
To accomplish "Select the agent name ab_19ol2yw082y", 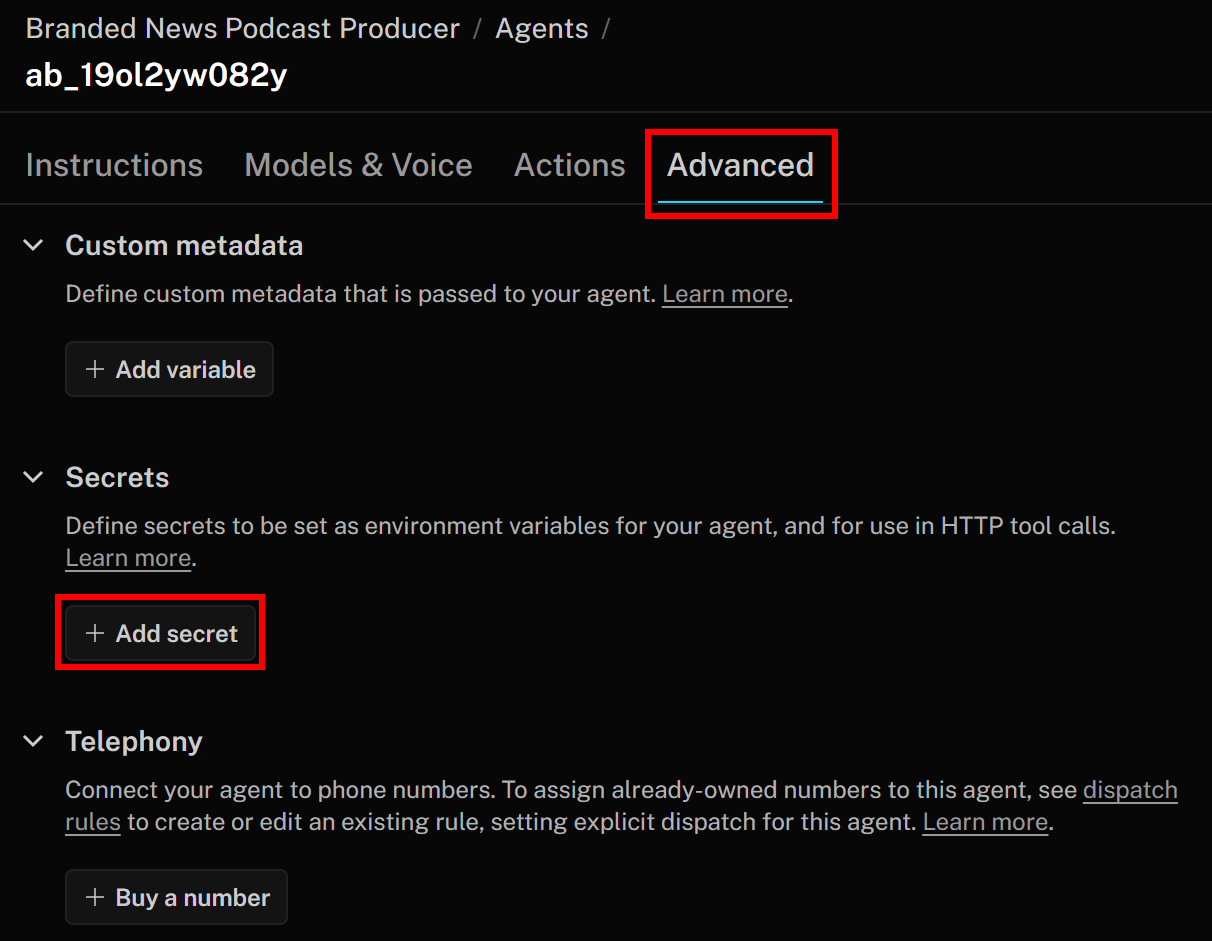I will coord(155,74).
